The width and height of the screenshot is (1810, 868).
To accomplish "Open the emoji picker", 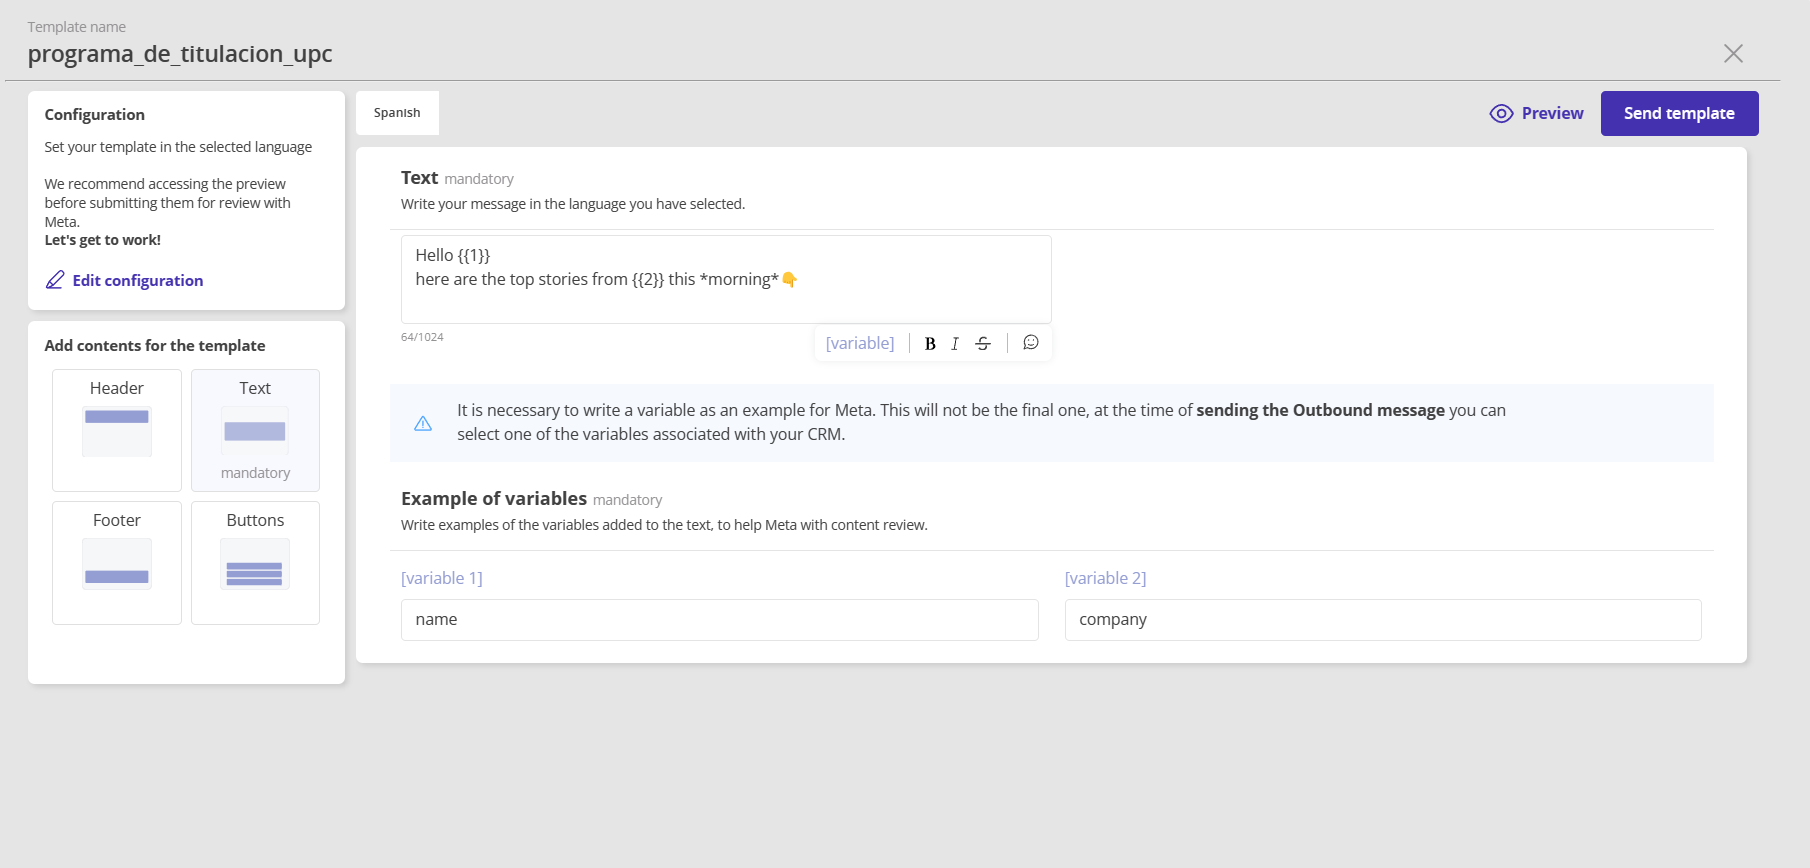I will coord(1031,343).
